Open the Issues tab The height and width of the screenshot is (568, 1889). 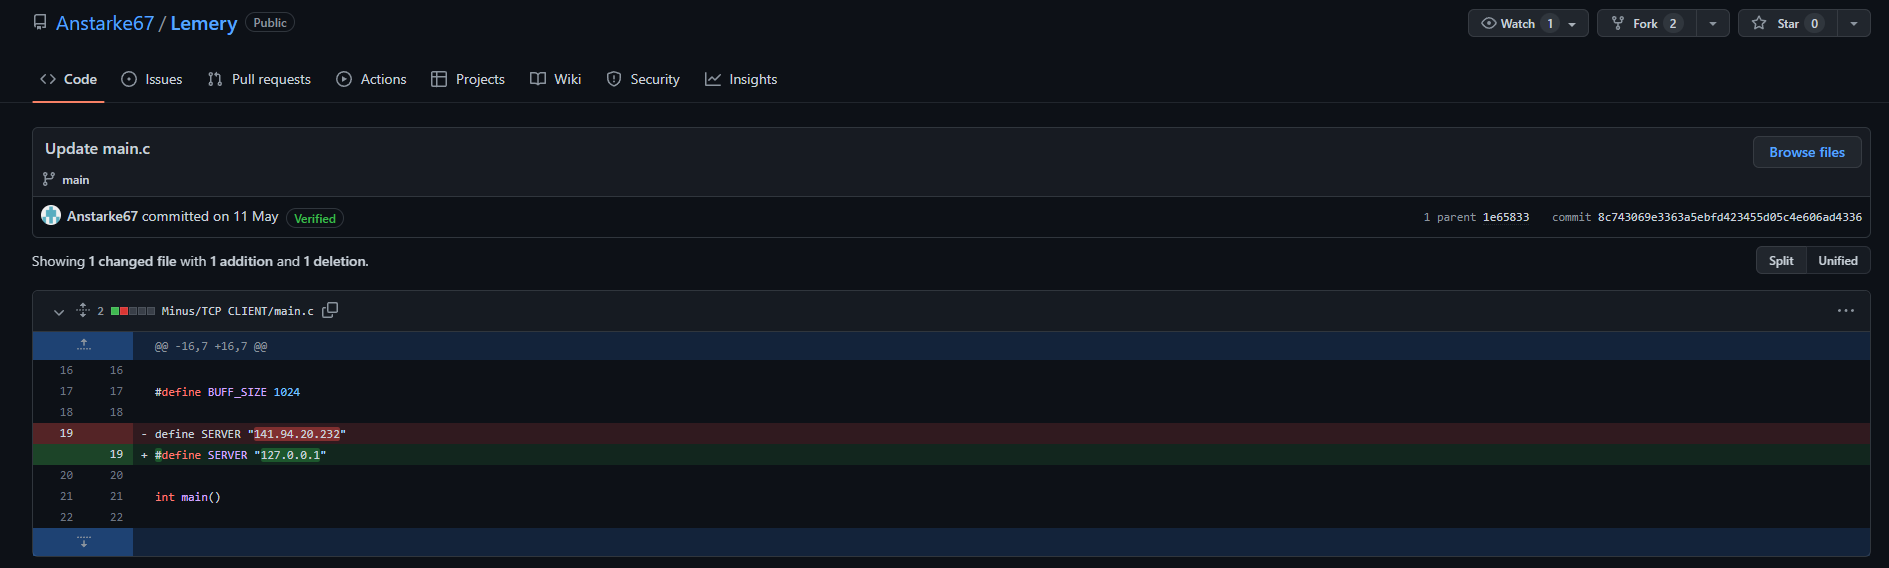pos(152,79)
